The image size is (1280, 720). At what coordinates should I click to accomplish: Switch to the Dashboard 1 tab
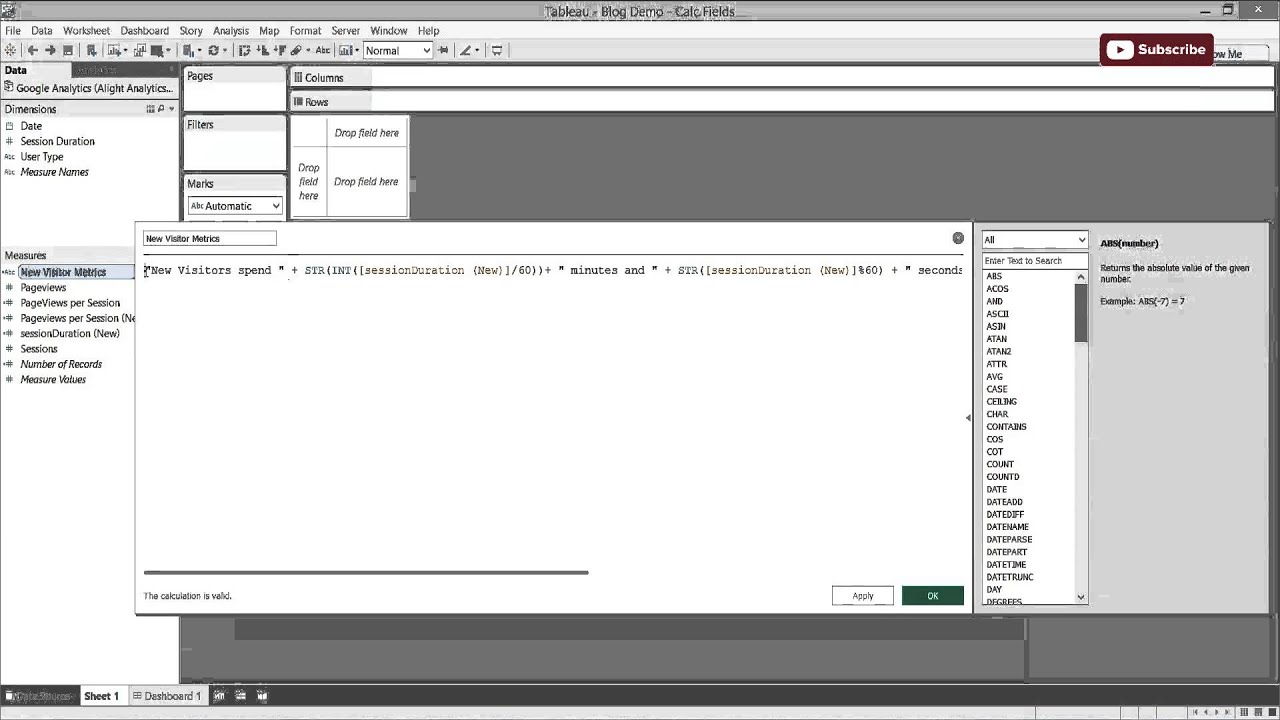pyautogui.click(x=167, y=696)
